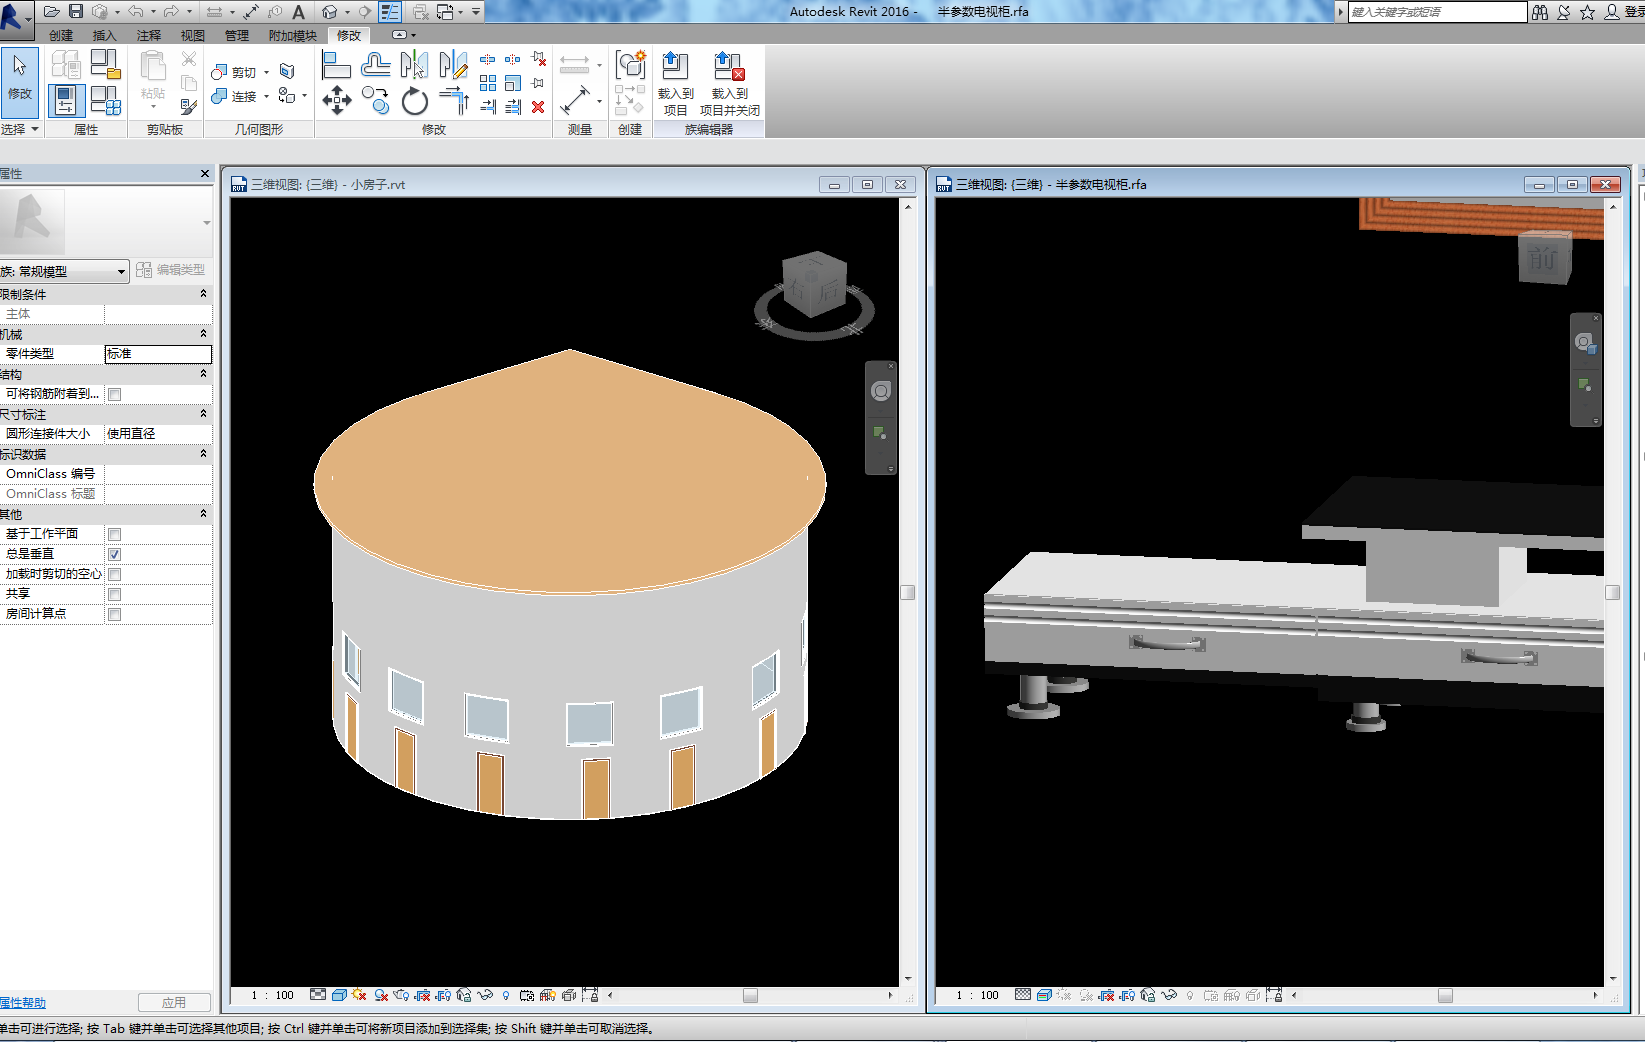Select the Copy tool icon
This screenshot has height=1042, width=1645.
pos(375,100)
